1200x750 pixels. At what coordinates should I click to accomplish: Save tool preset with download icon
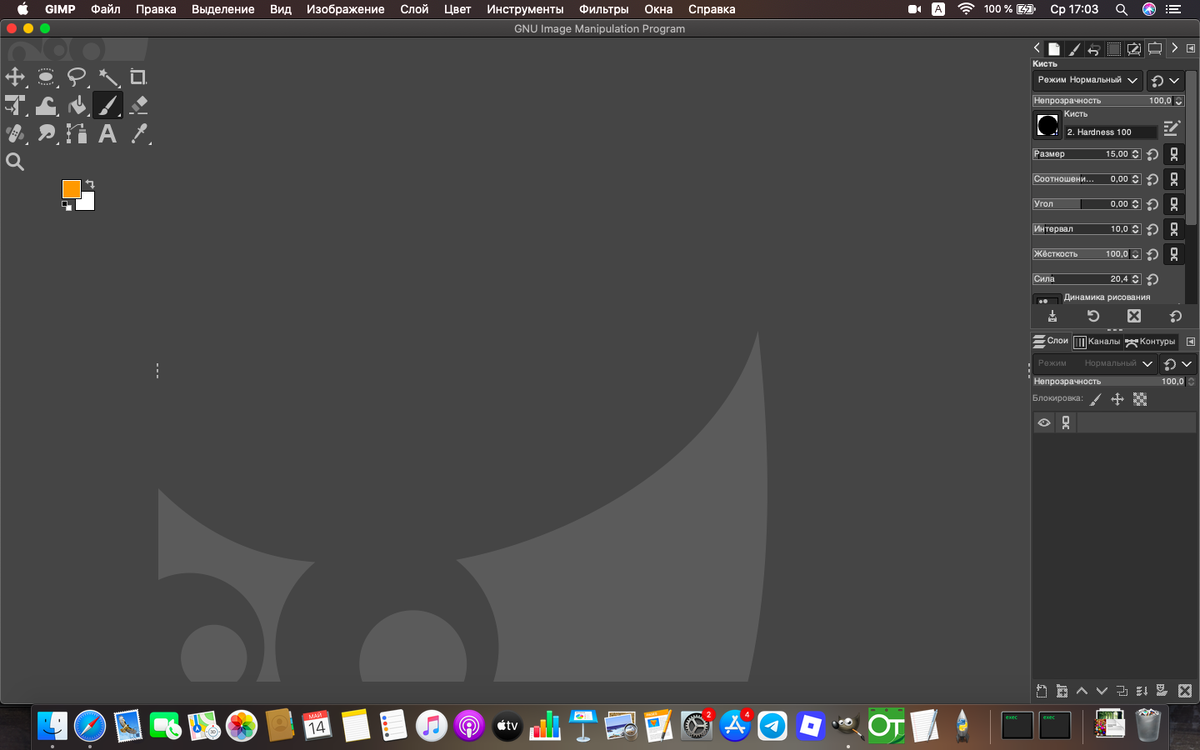pyautogui.click(x=1052, y=316)
